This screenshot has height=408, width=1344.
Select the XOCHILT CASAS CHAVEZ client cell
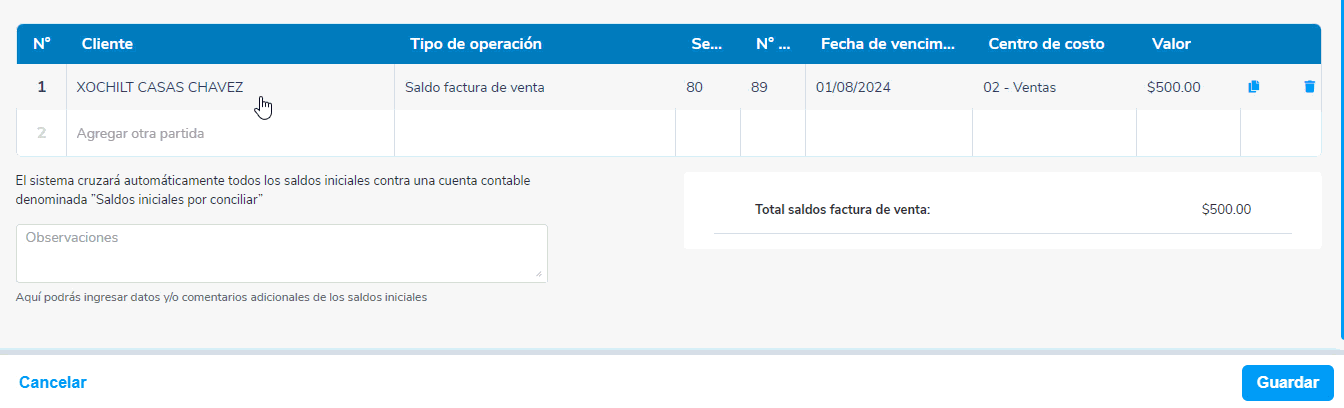160,87
